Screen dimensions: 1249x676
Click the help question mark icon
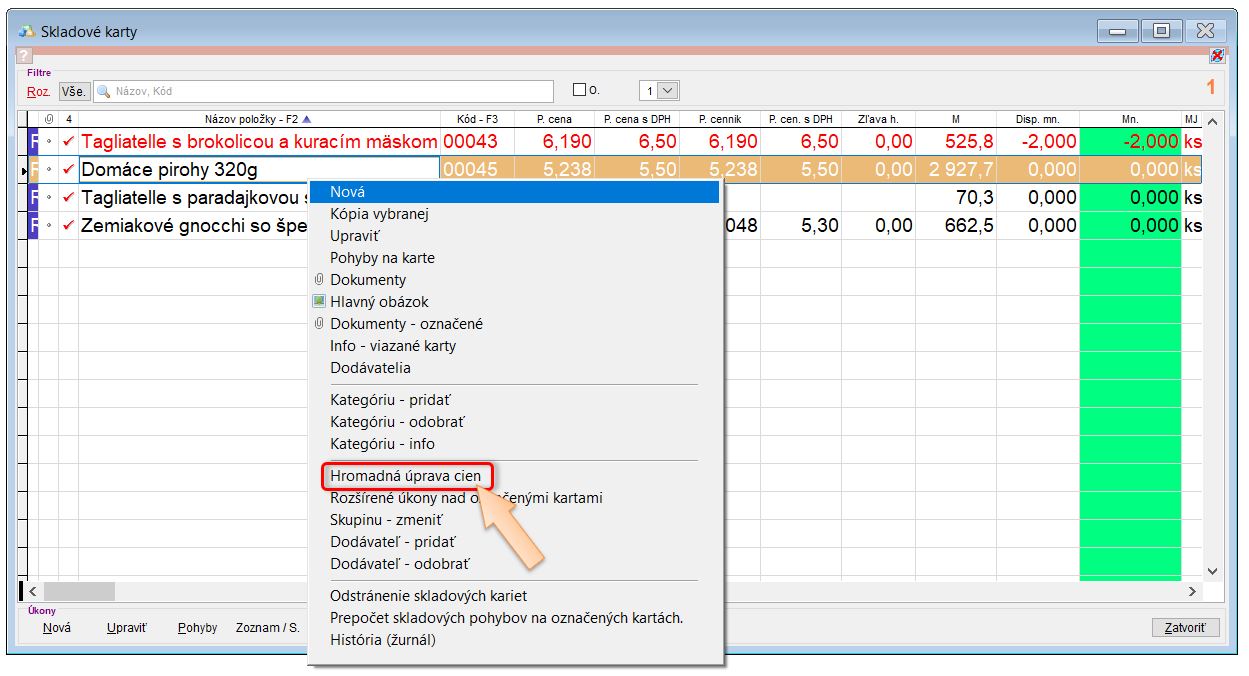point(25,56)
